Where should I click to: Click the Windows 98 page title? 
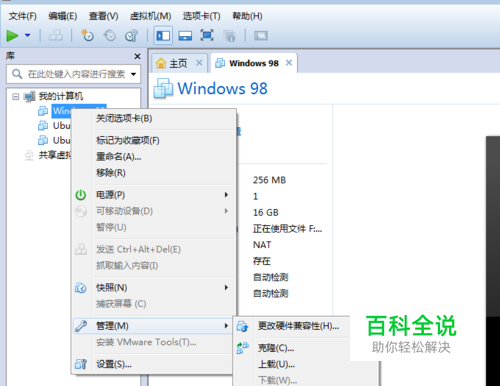[222, 89]
